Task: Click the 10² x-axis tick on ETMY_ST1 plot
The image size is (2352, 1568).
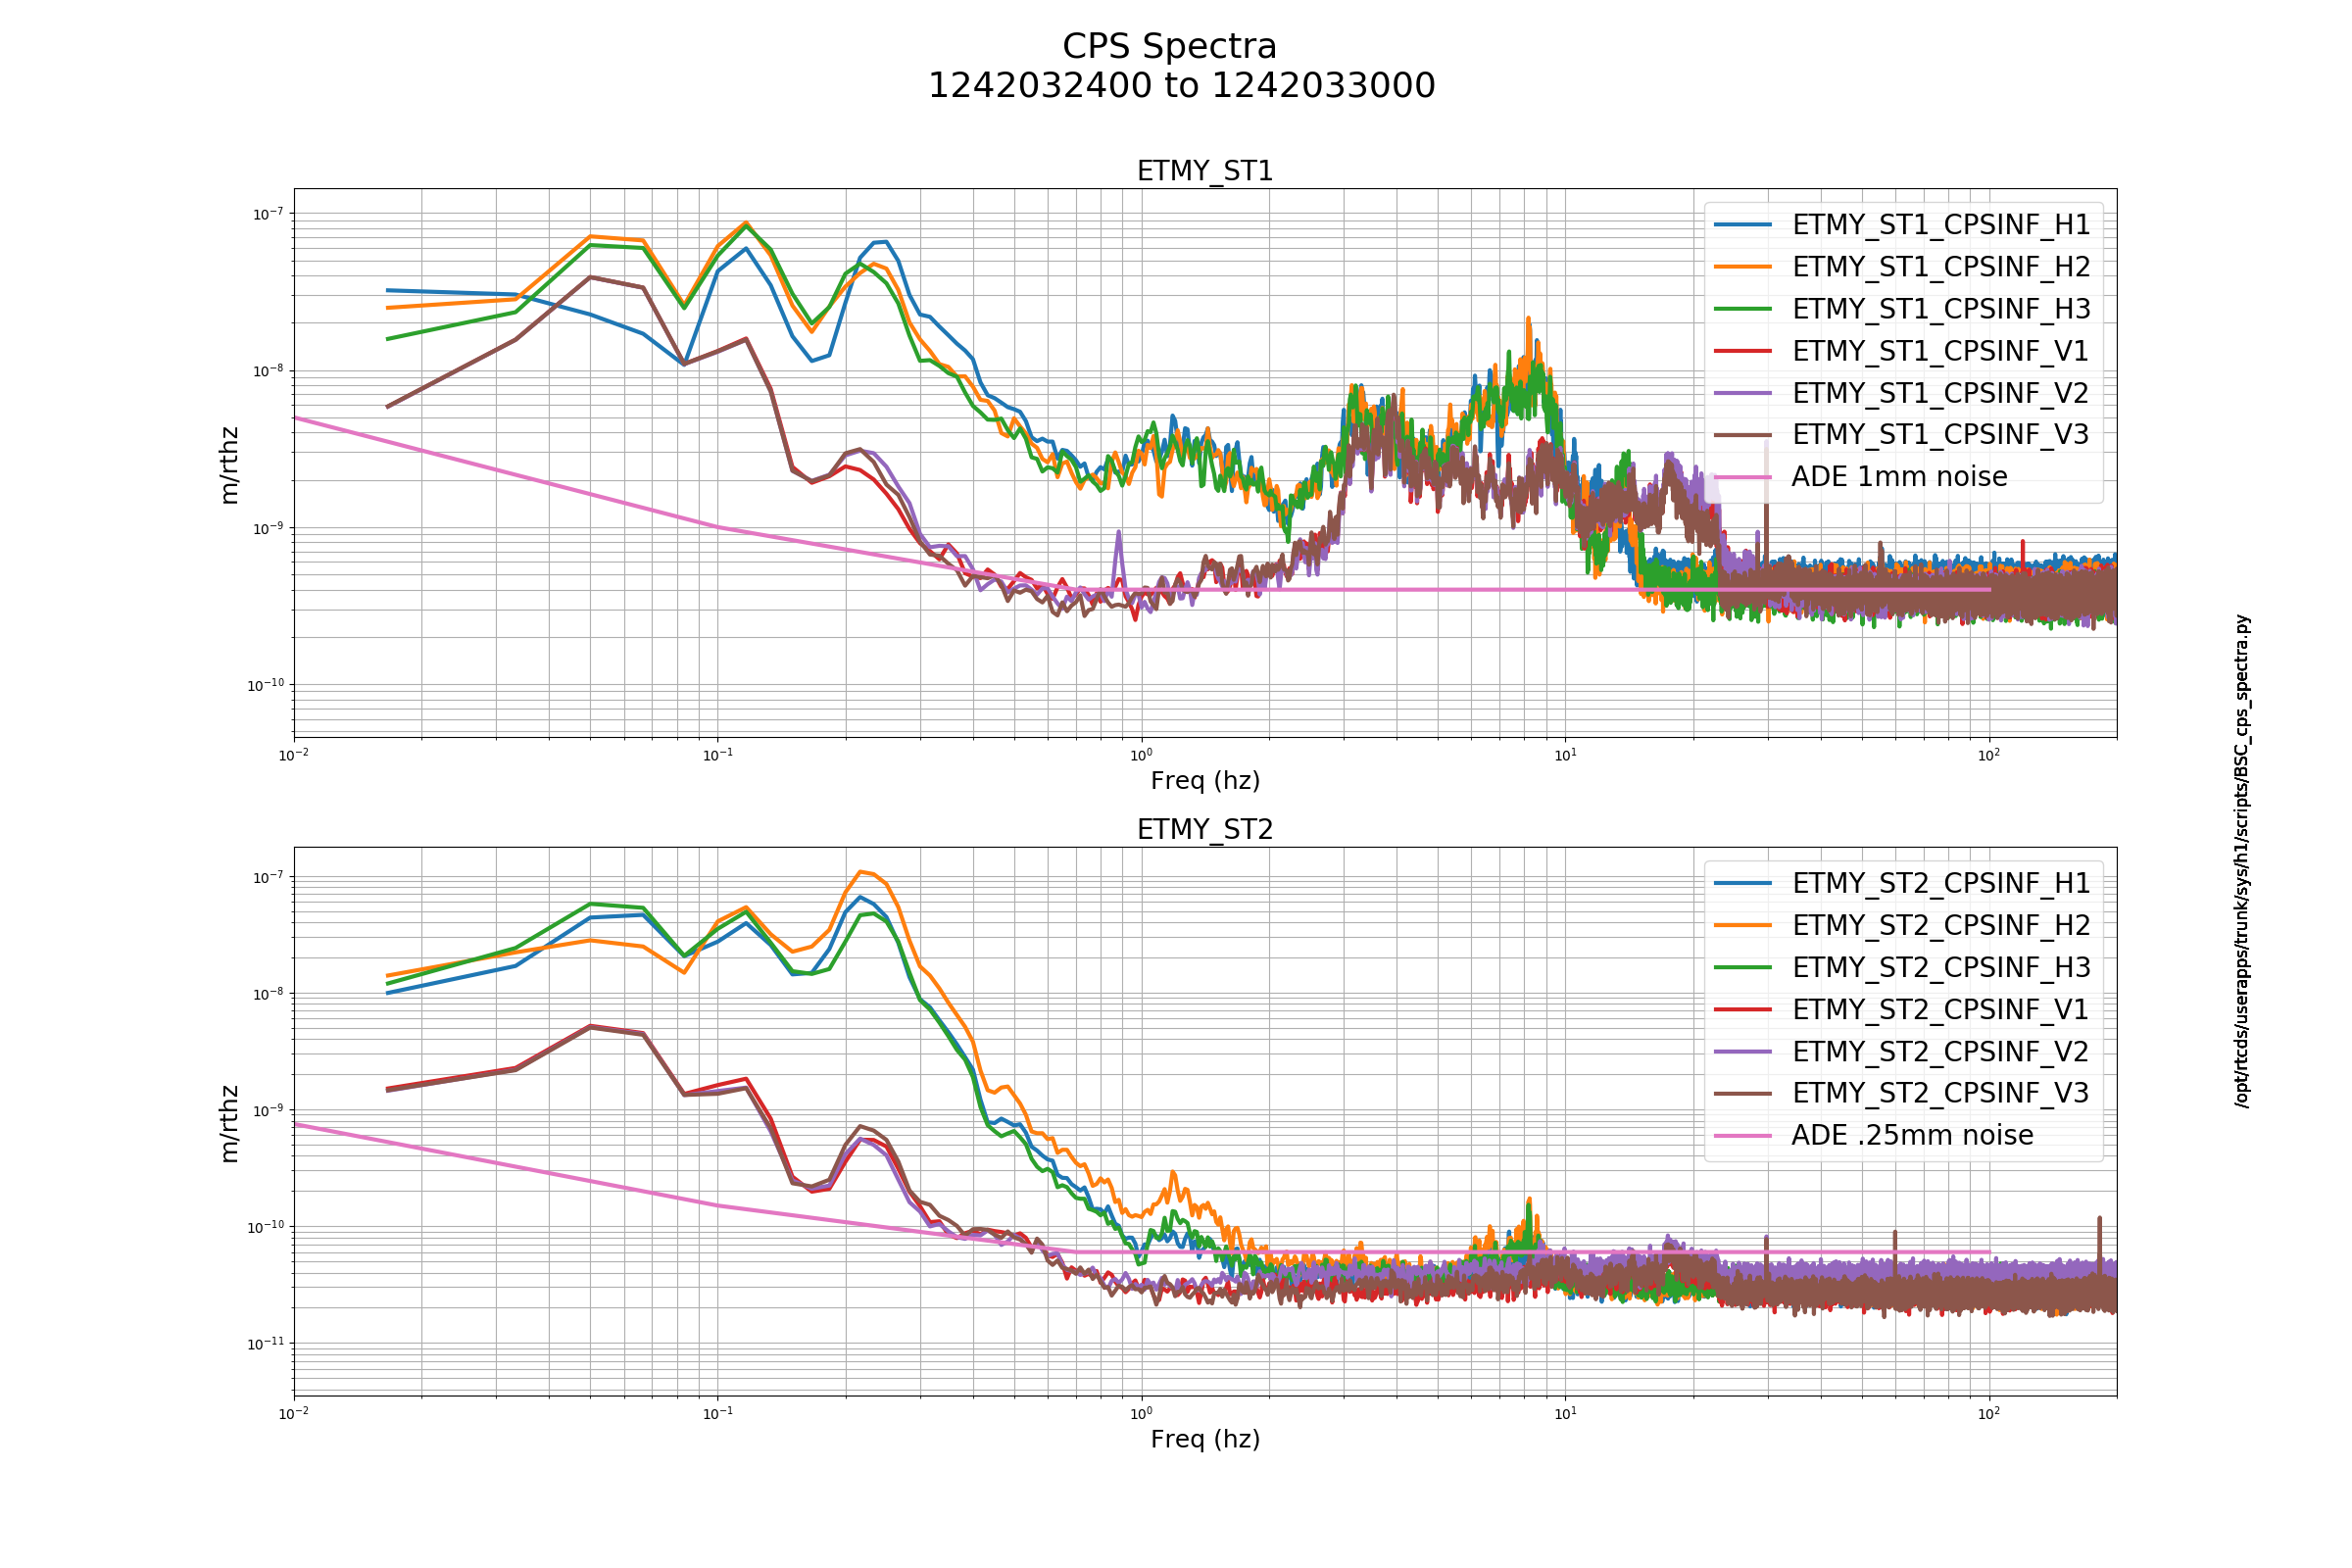Action: coord(1989,755)
